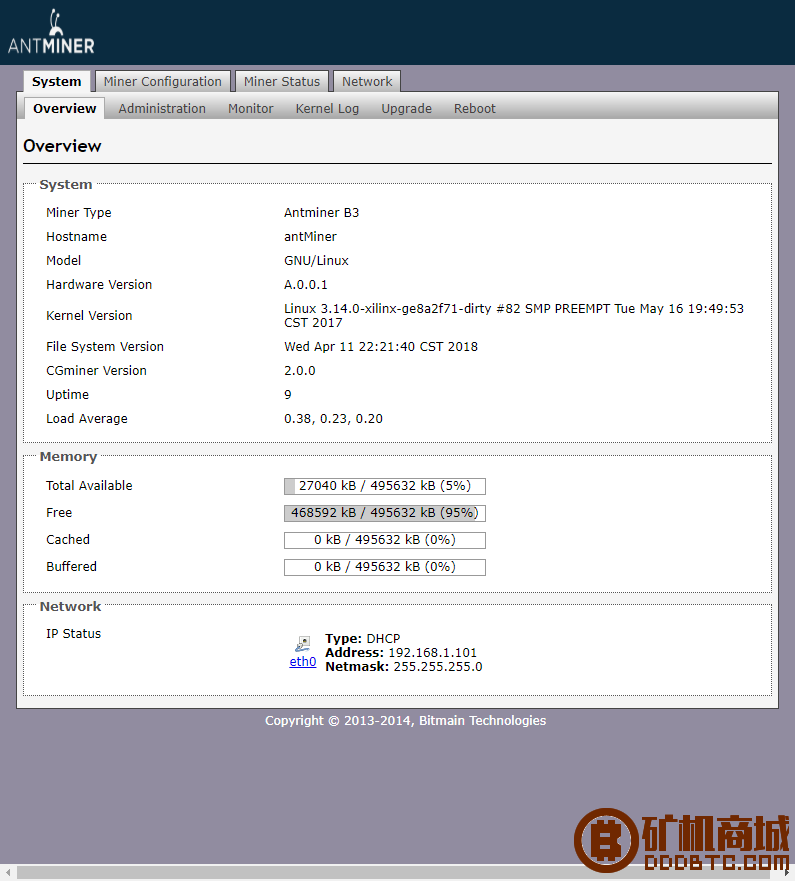
Task: Open the Administration sub-tab
Action: tap(162, 108)
